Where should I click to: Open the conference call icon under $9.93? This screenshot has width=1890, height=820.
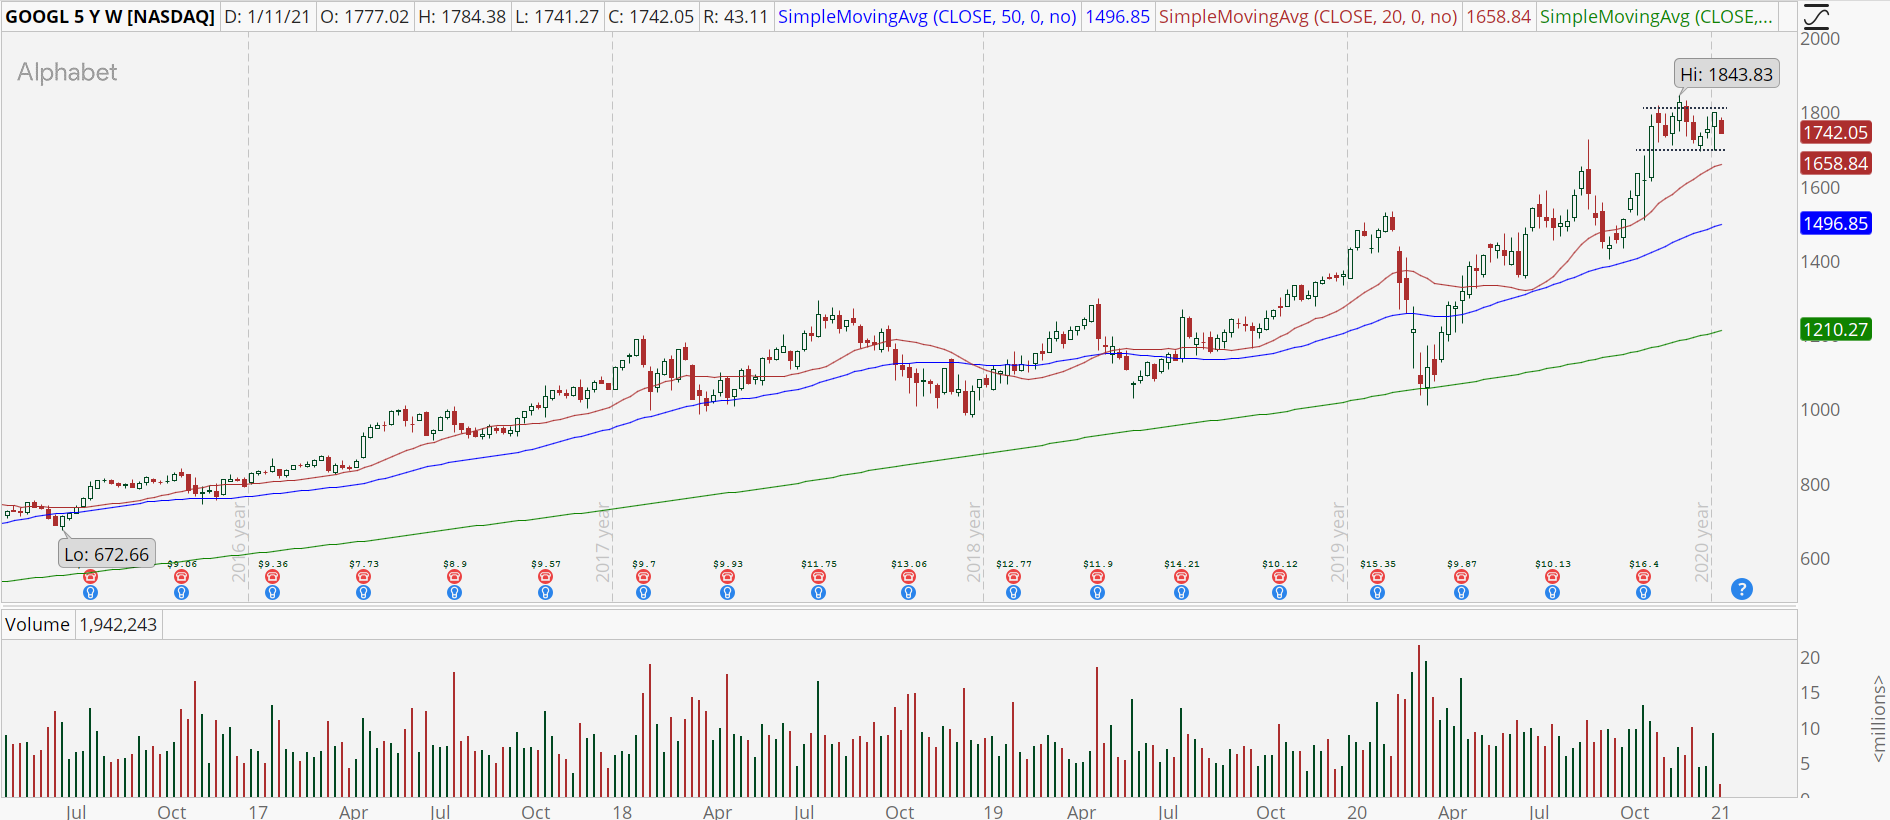click(727, 577)
